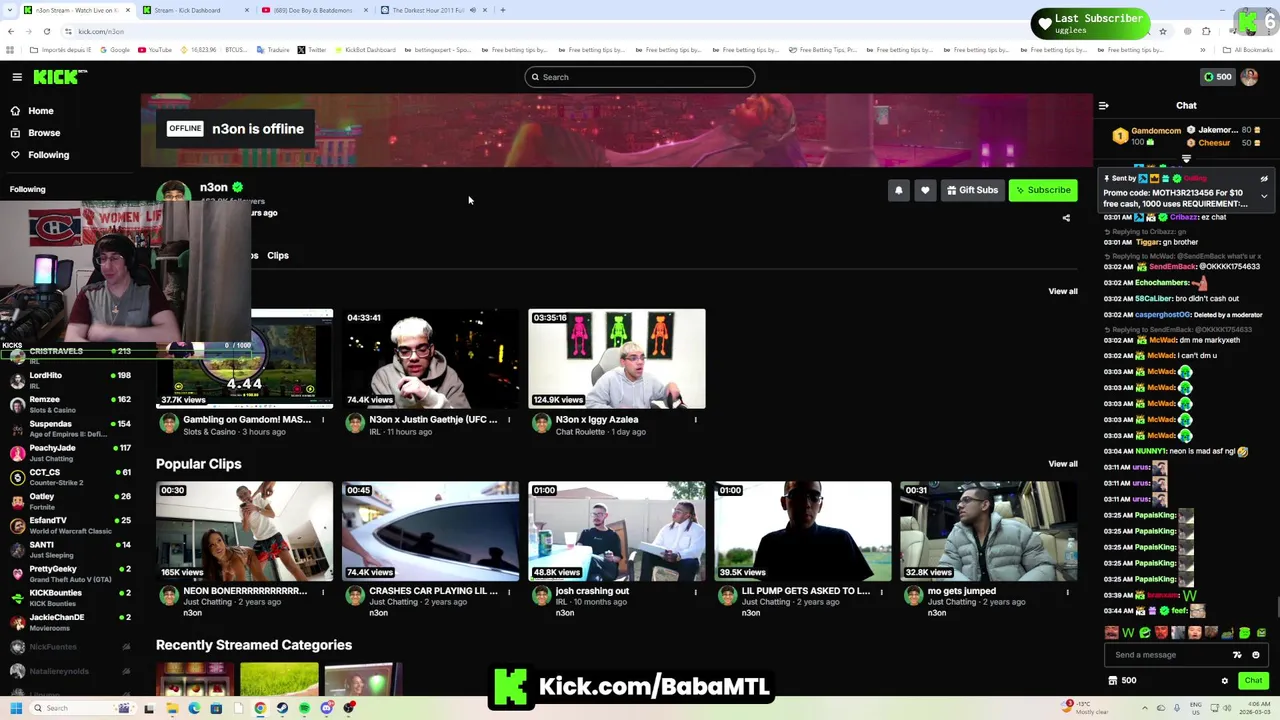Open LordHite channel in sidebar
Screen dimensions: 1280x720
[68, 380]
